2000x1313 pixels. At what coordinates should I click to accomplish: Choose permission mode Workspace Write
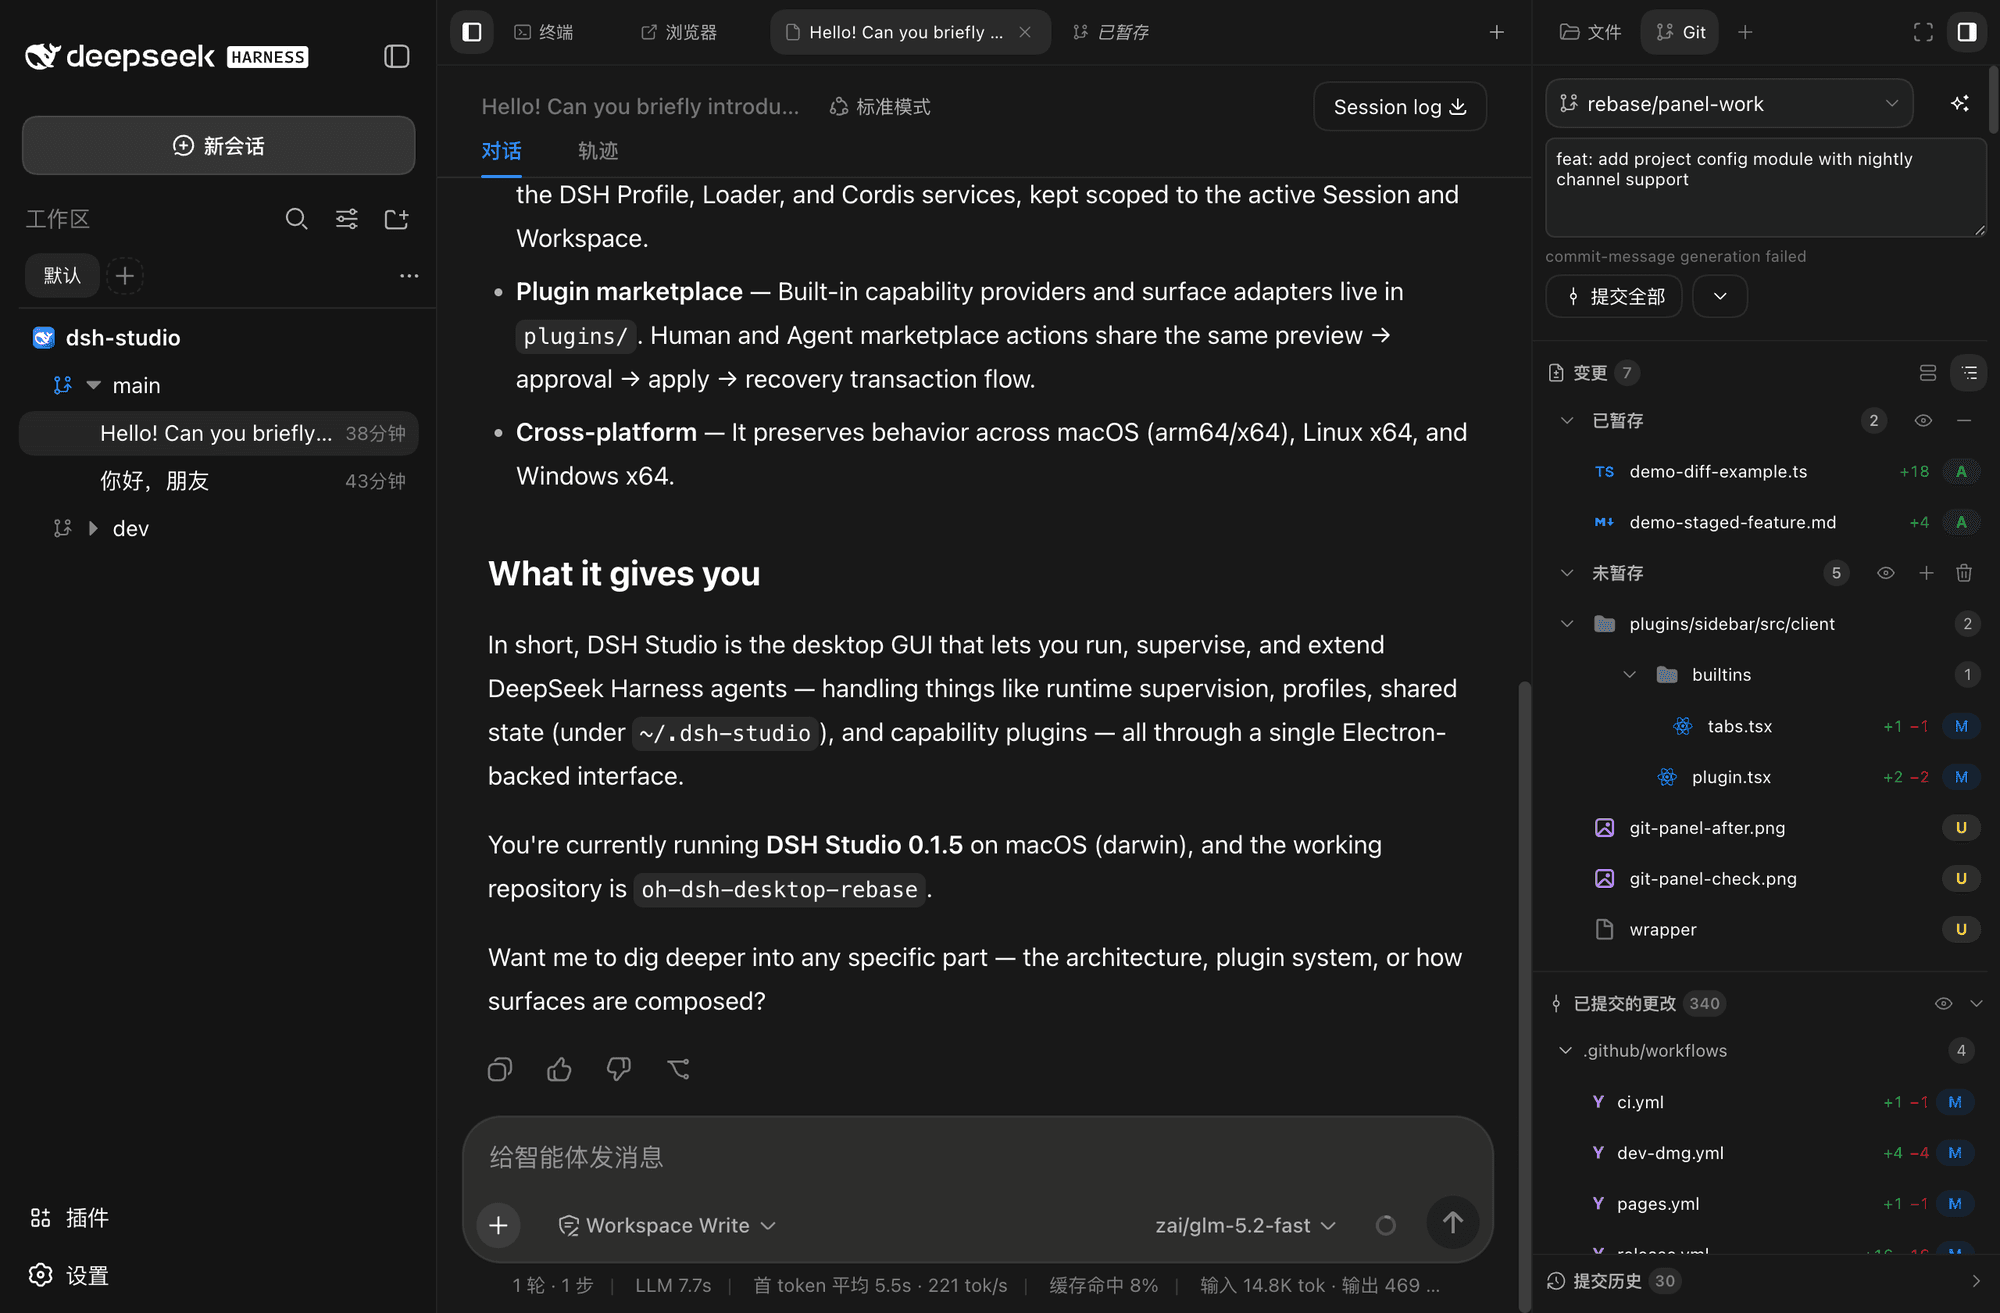[x=667, y=1225]
